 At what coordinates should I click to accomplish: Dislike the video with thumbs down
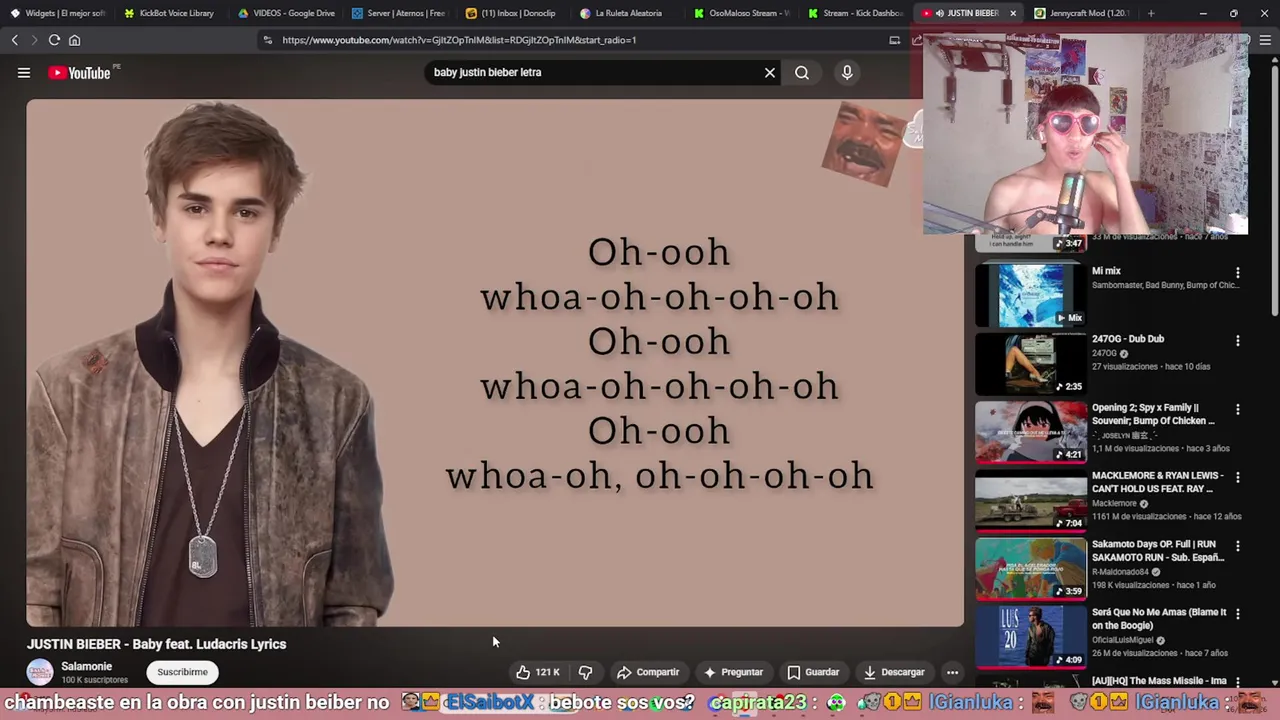click(586, 672)
